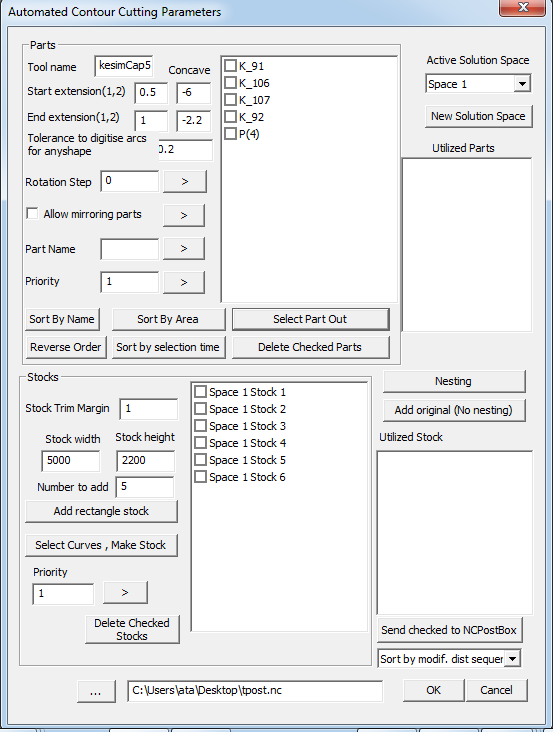Tick Space 1 Stock 3 checkbox

(x=200, y=426)
